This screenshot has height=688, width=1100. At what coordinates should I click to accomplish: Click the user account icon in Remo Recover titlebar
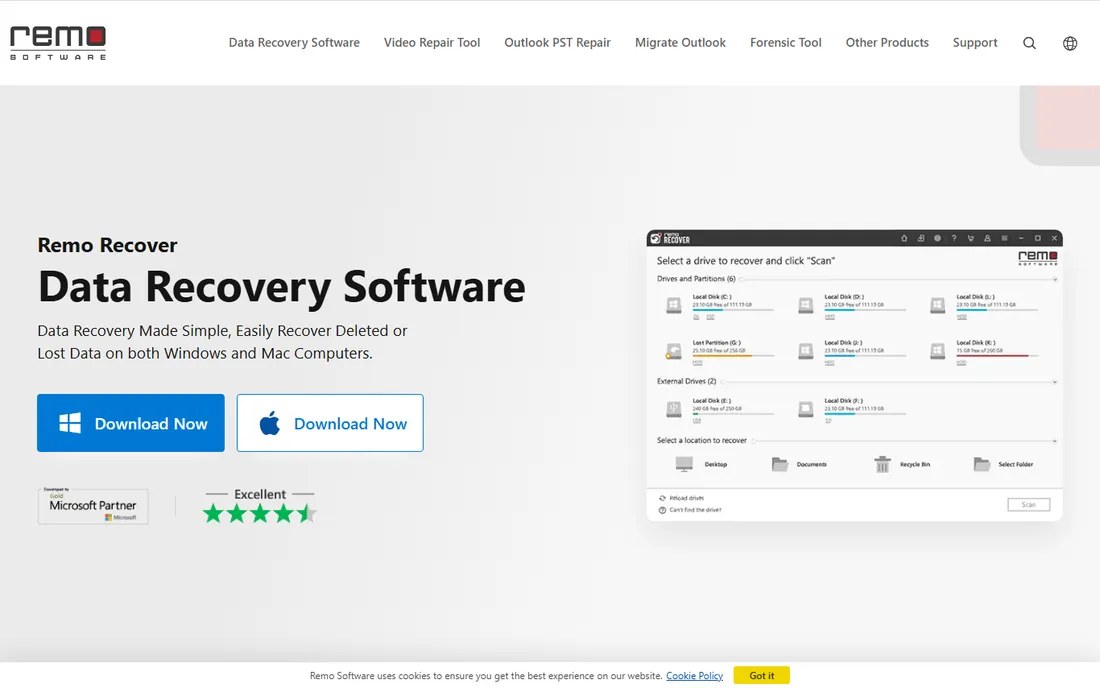click(x=987, y=238)
